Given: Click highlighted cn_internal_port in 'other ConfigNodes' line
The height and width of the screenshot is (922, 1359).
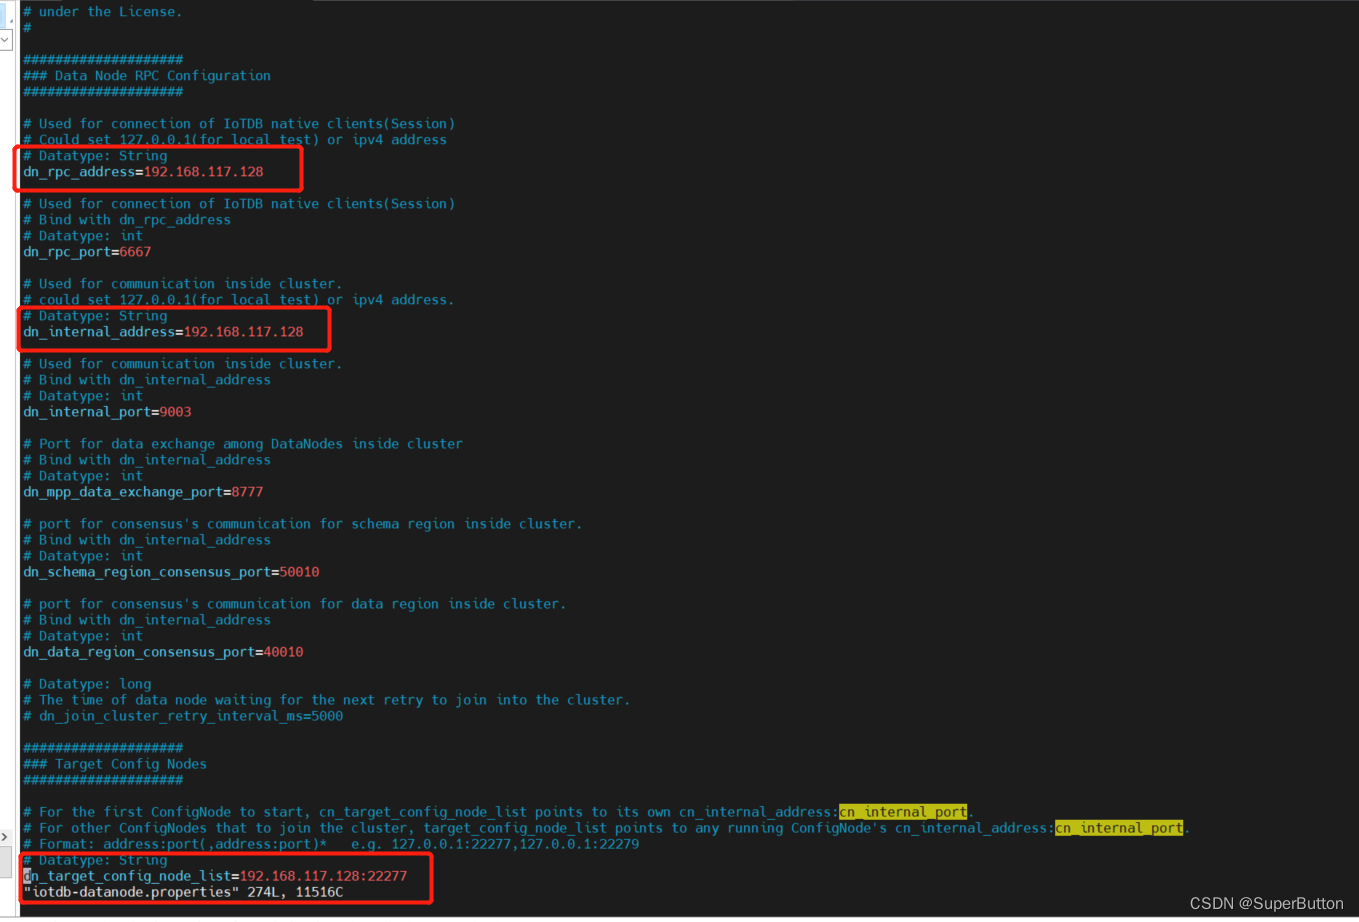Looking at the screenshot, I should coord(1119,828).
